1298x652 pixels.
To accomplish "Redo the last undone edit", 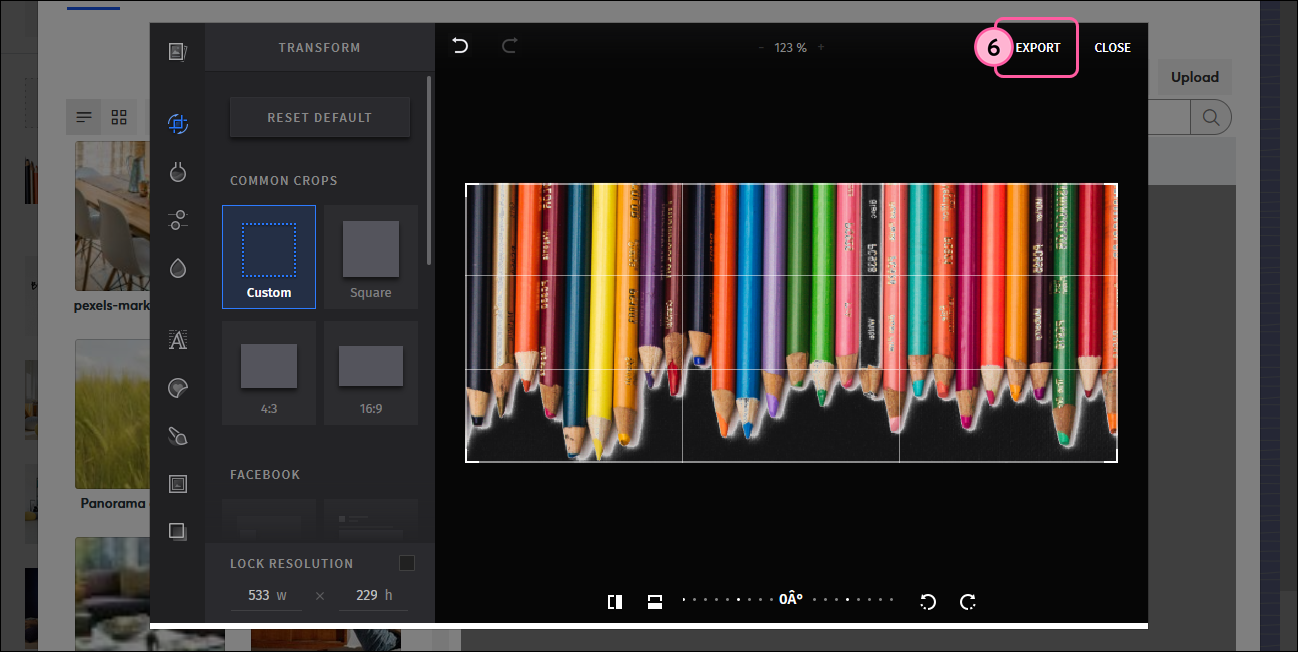I will pos(509,46).
